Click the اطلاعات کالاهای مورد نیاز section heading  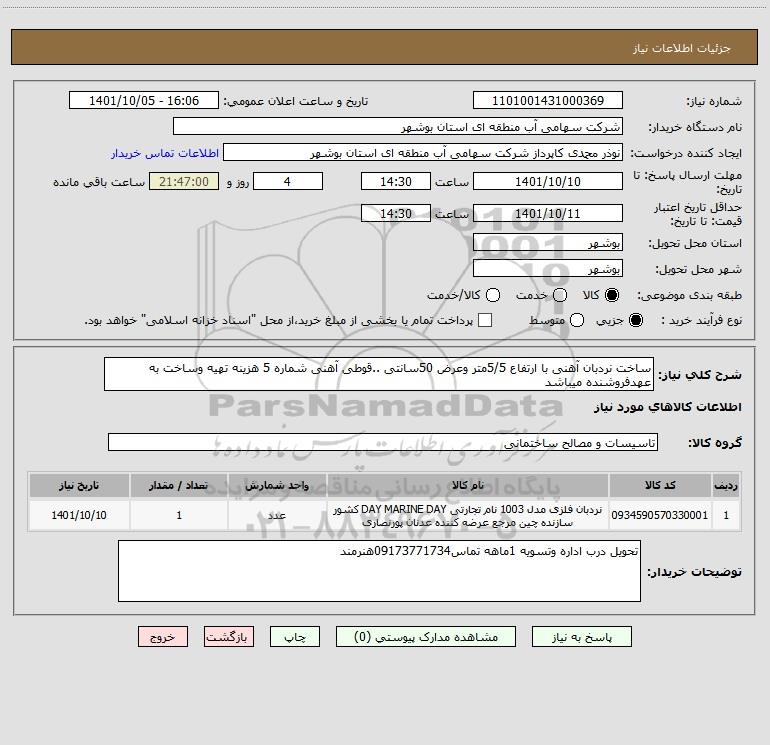668,407
